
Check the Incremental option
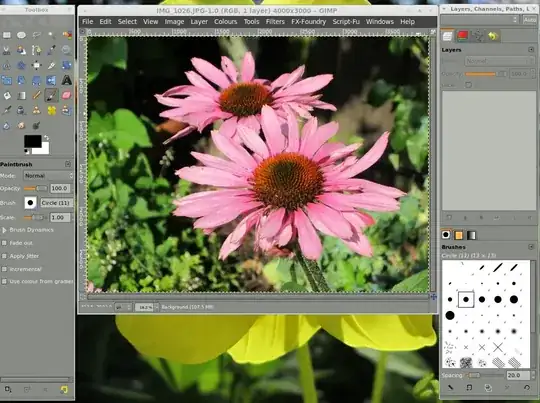[4, 269]
